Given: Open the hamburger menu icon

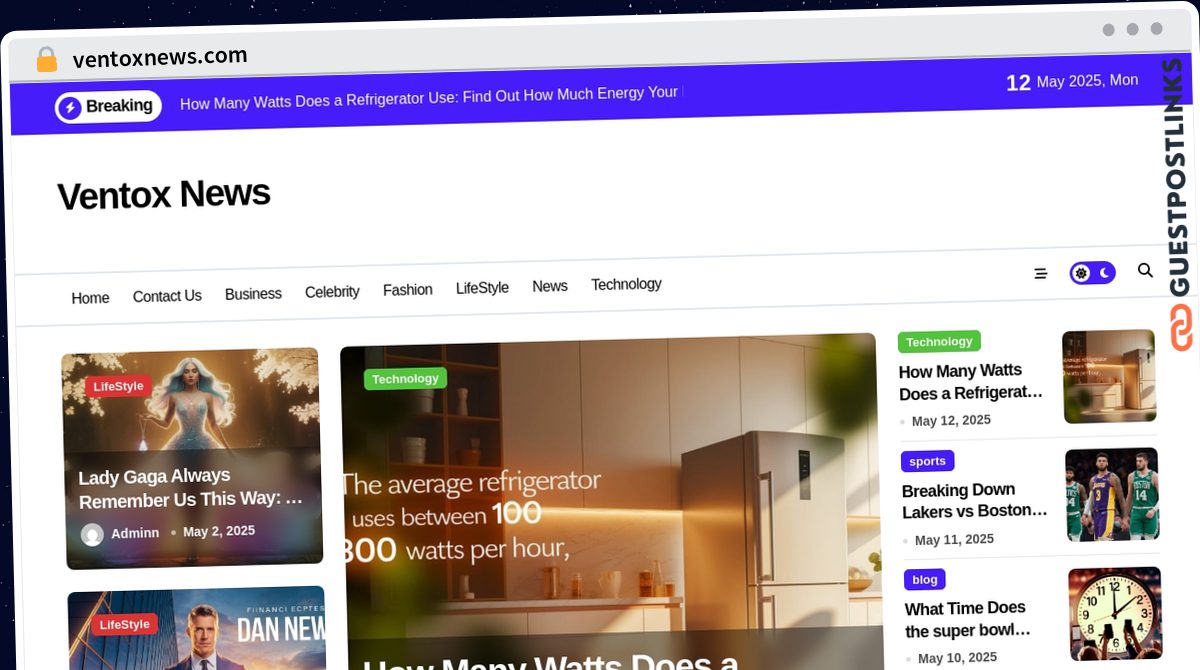Looking at the screenshot, I should 1040,273.
